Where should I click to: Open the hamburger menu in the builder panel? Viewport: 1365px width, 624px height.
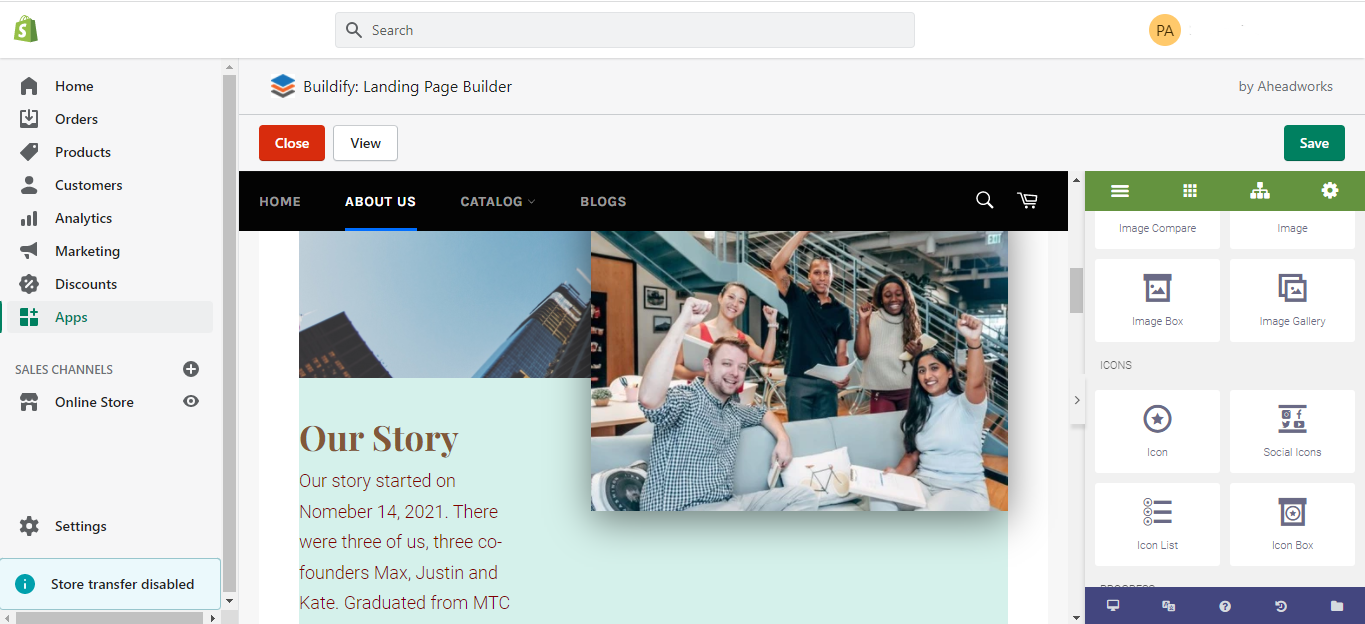tap(1120, 190)
